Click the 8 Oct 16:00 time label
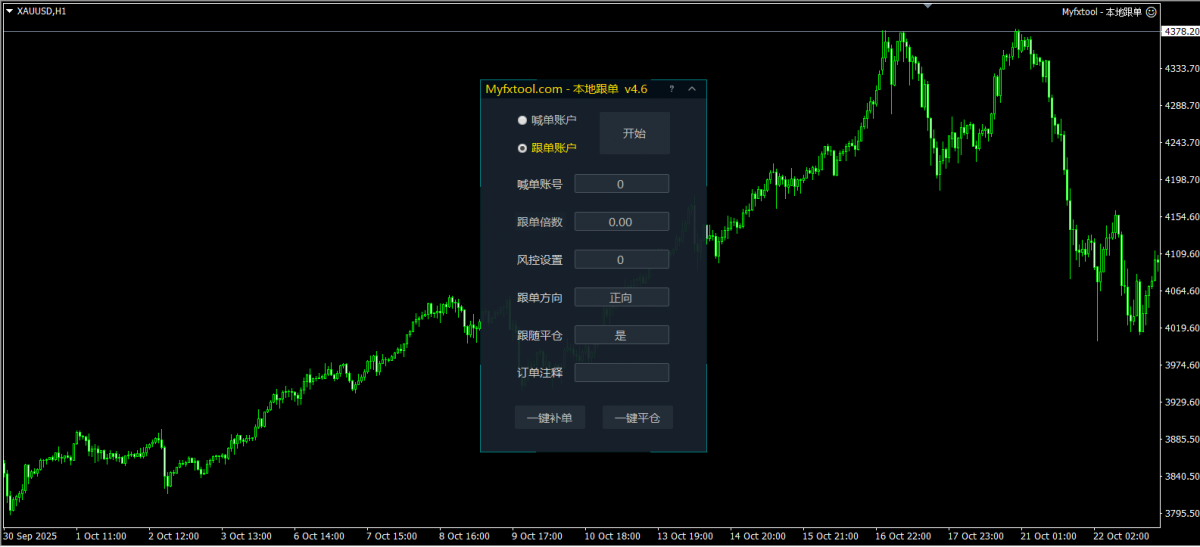This screenshot has height=547, width=1200. (465, 536)
